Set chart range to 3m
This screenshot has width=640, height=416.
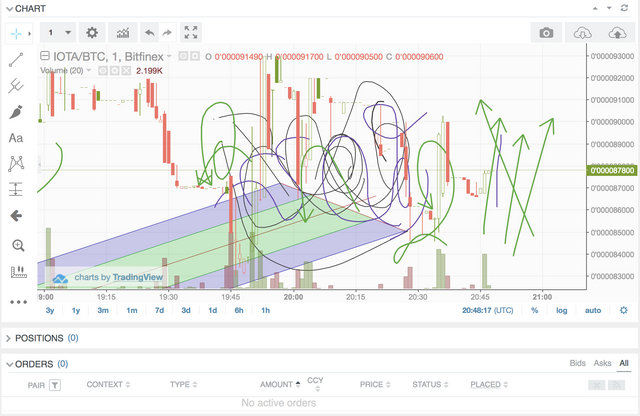click(103, 310)
